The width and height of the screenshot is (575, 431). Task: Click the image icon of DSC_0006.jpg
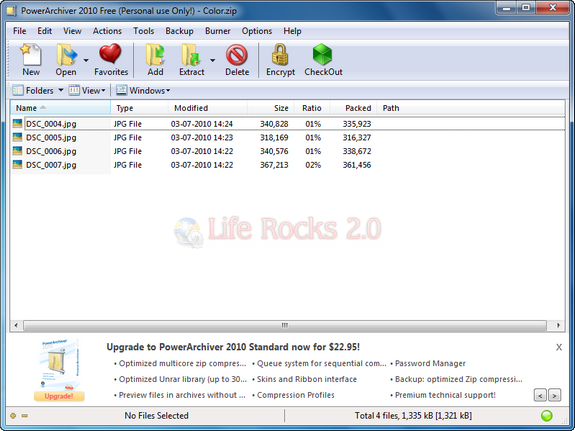pyautogui.click(x=17, y=151)
